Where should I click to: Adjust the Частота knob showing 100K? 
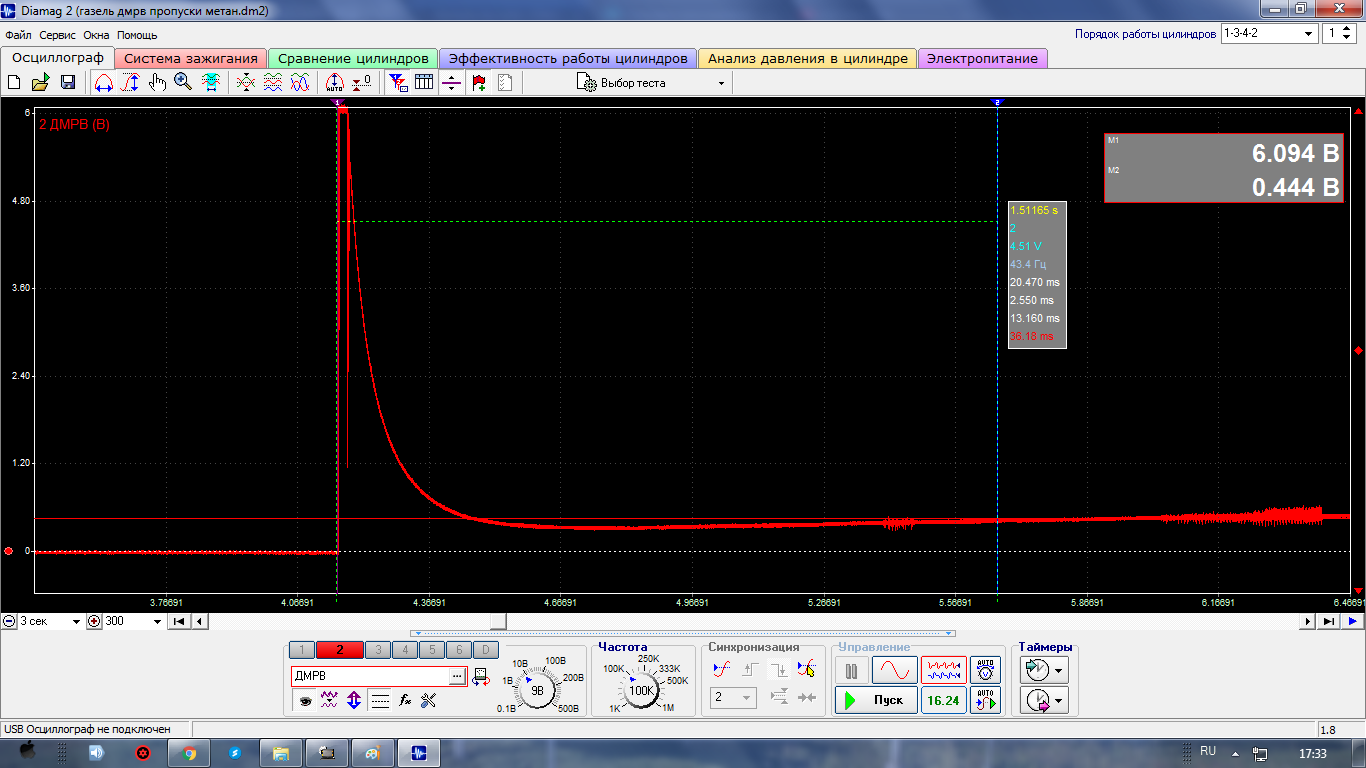click(x=641, y=690)
